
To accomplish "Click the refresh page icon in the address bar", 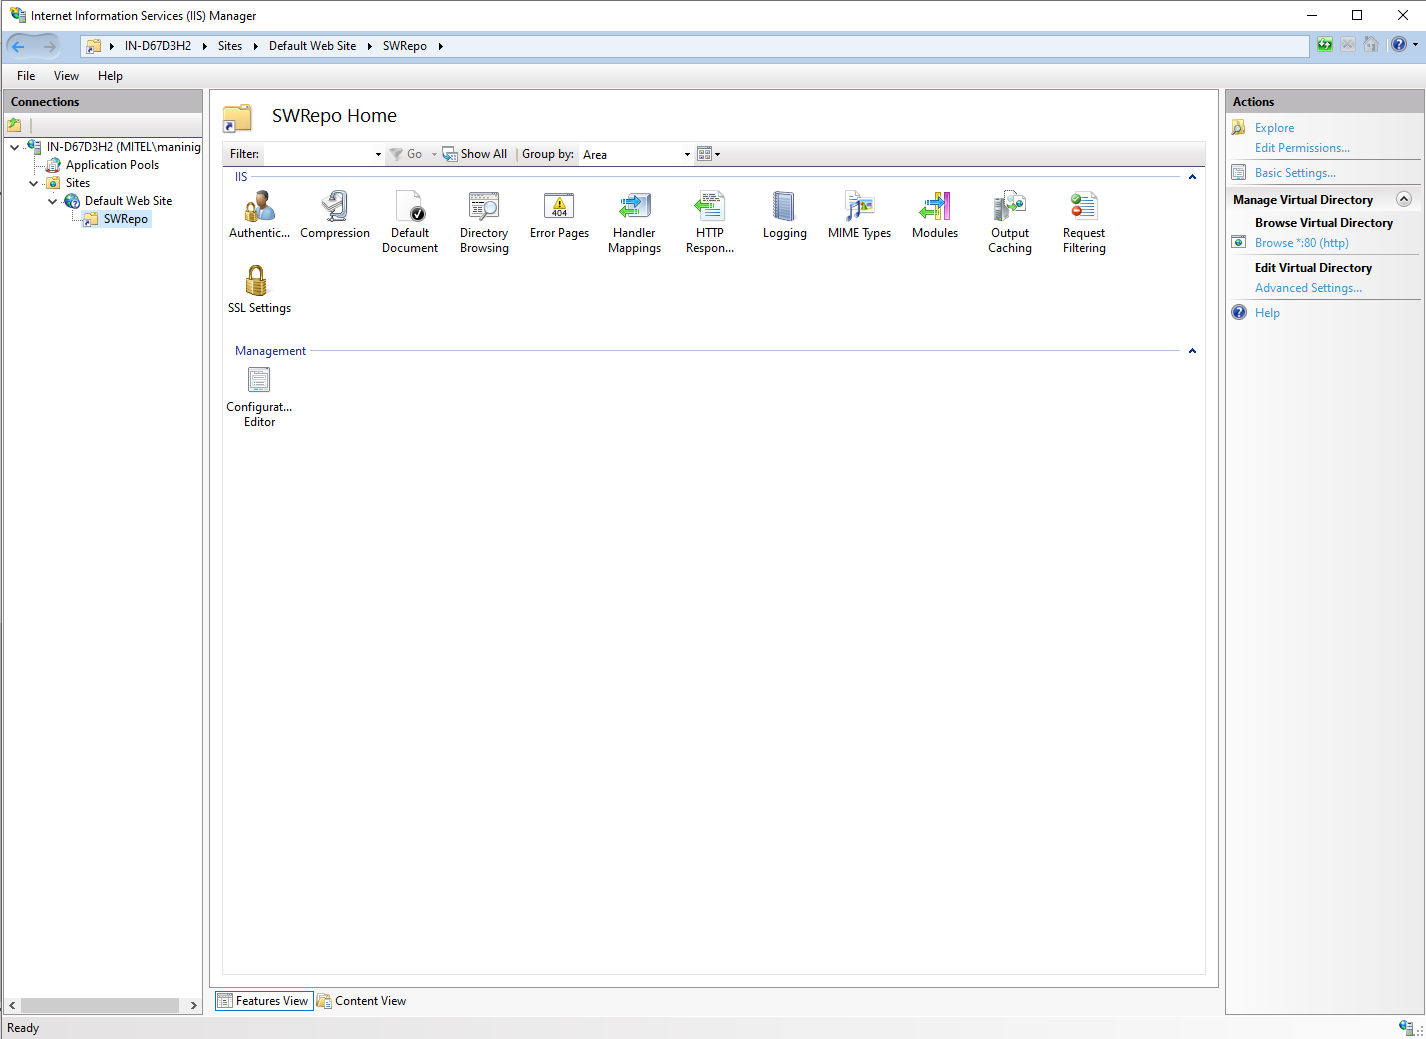I will 1325,45.
